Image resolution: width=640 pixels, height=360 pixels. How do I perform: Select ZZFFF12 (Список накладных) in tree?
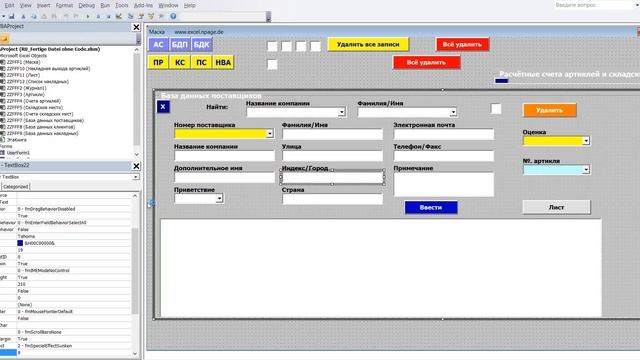tap(38, 82)
